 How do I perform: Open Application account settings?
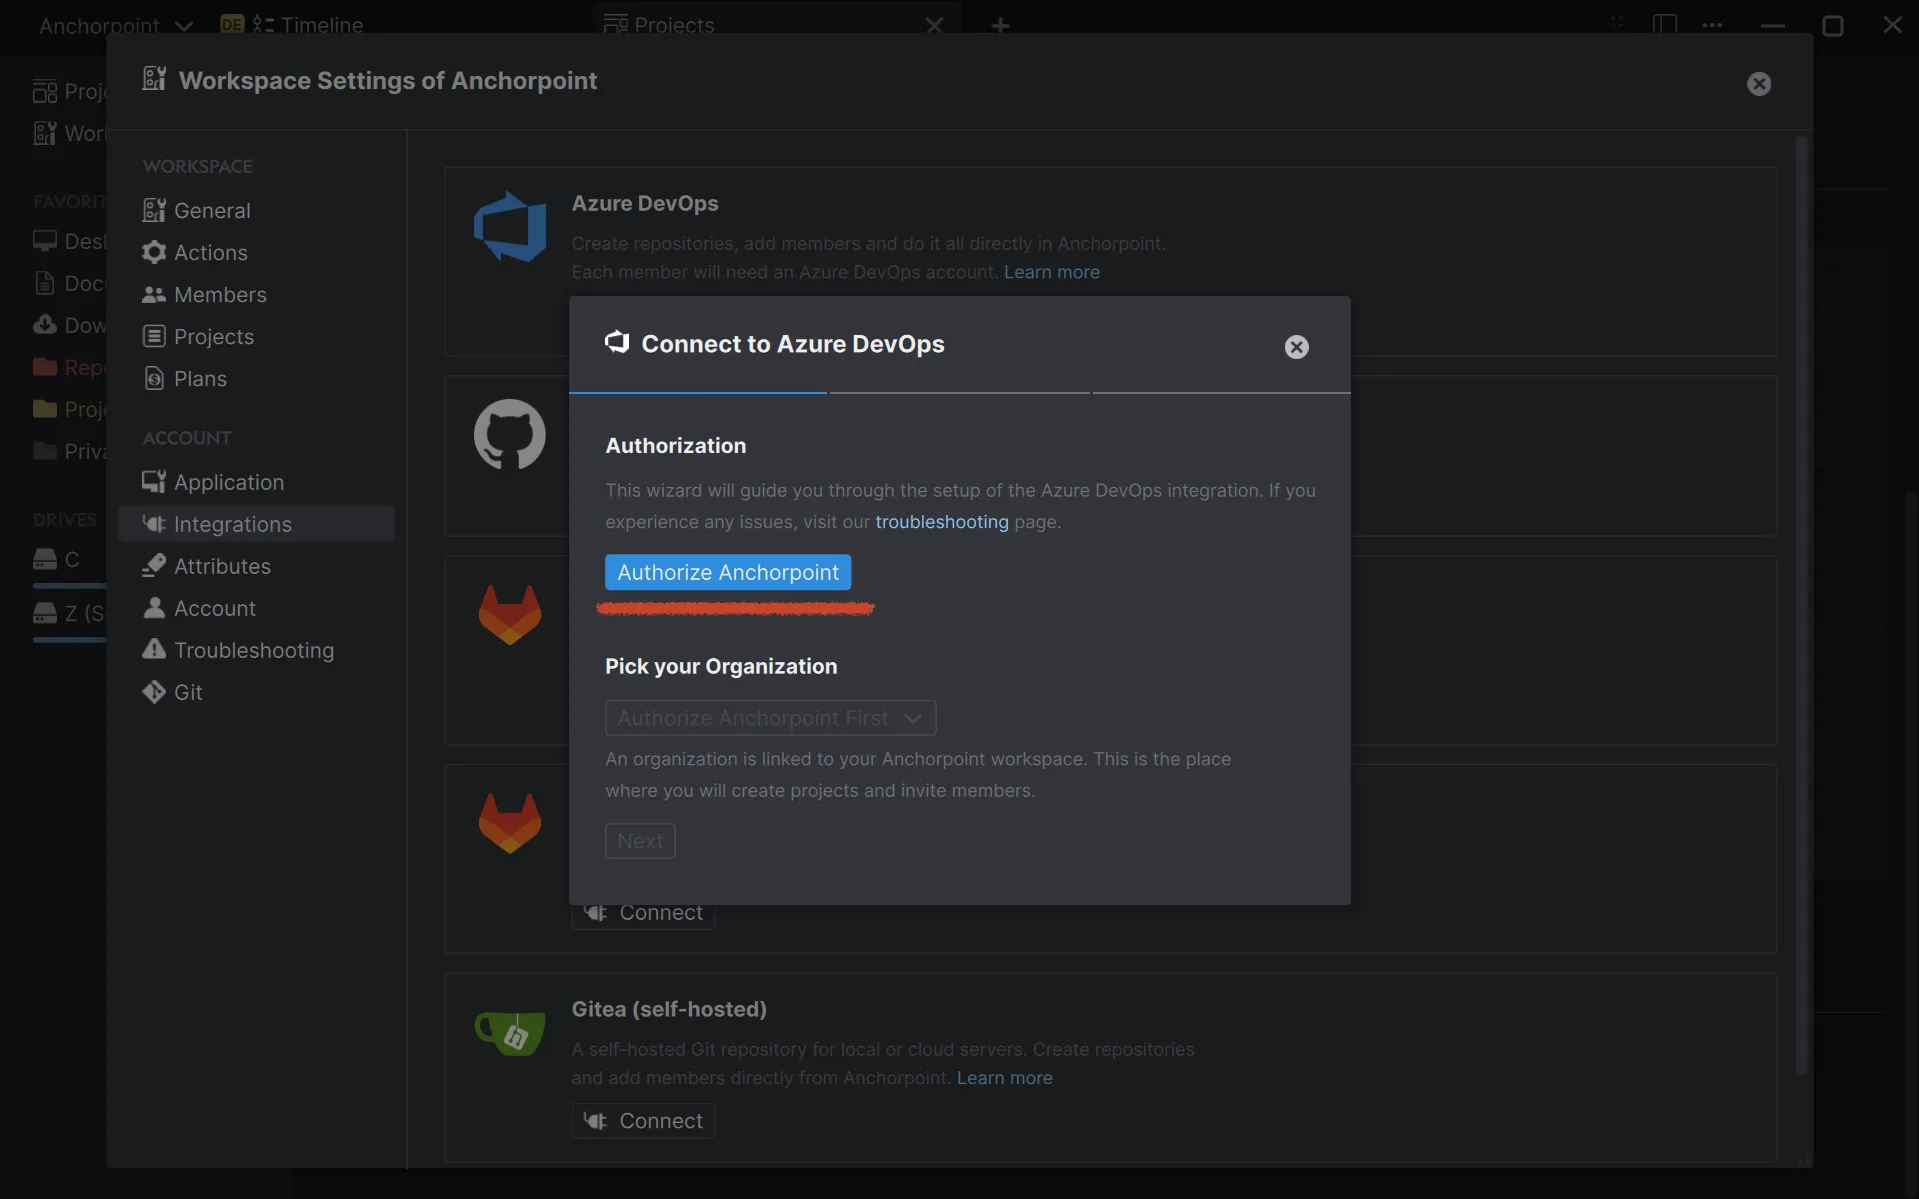(x=256, y=482)
